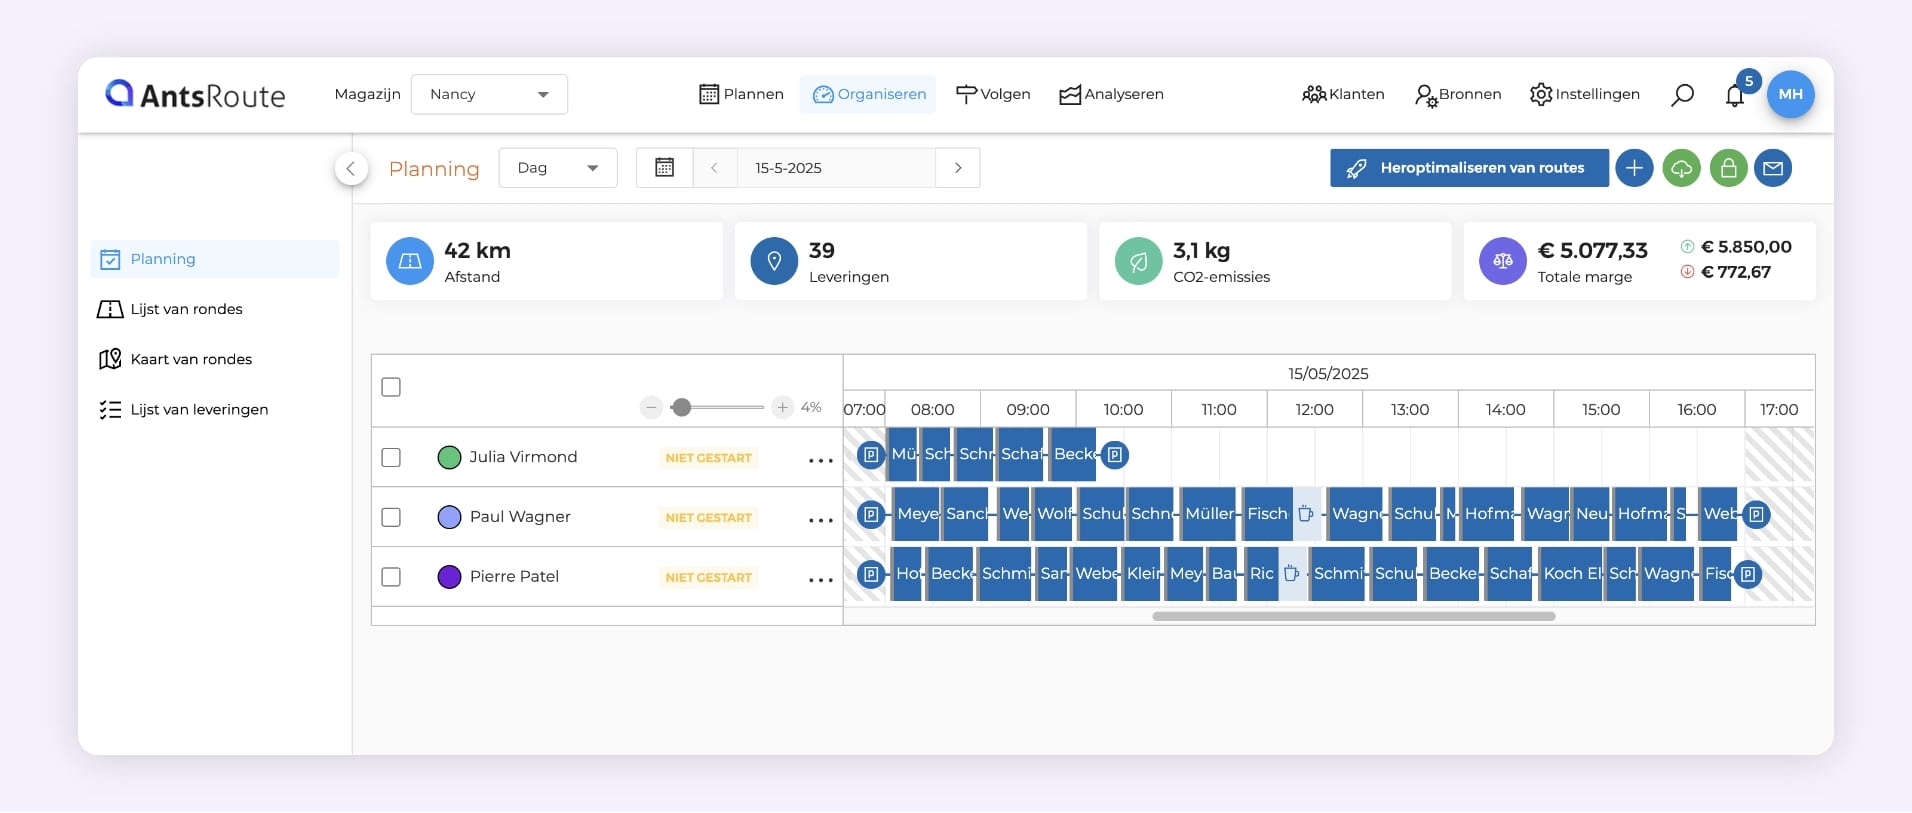Open more options for Julia Virmond
The width and height of the screenshot is (1912, 813).
tap(821, 460)
